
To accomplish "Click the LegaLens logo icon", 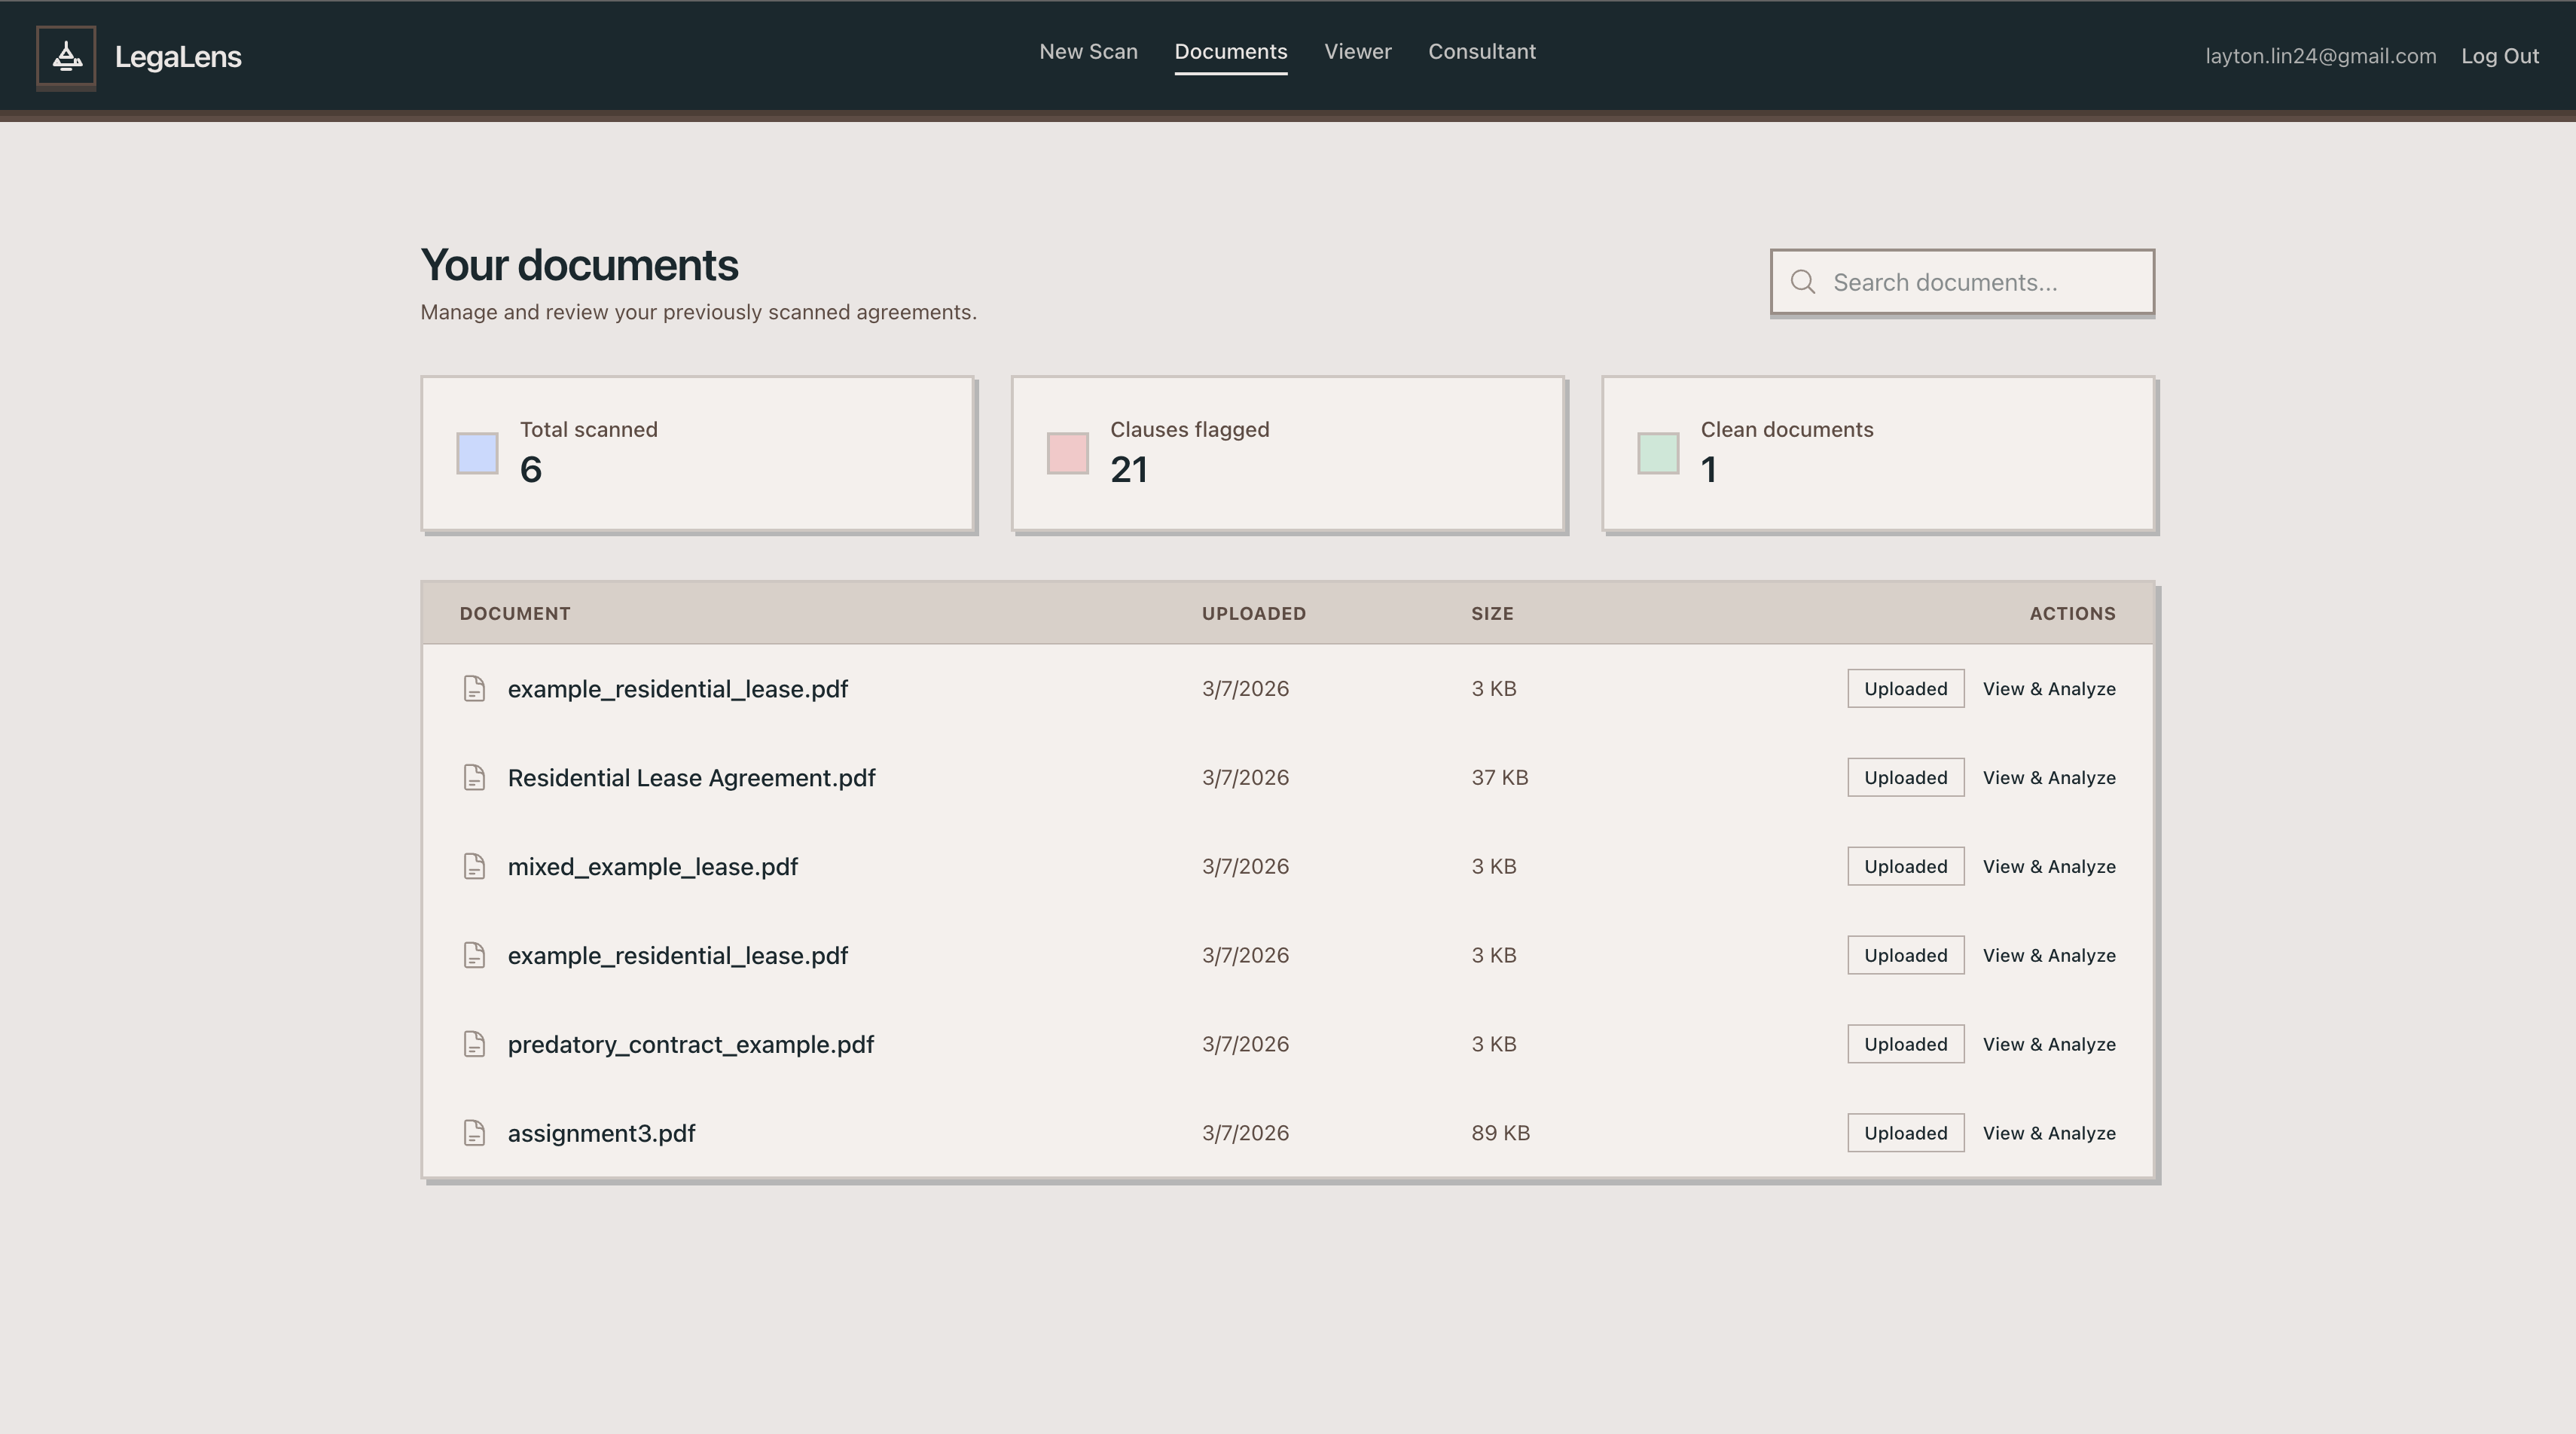I will (66, 57).
